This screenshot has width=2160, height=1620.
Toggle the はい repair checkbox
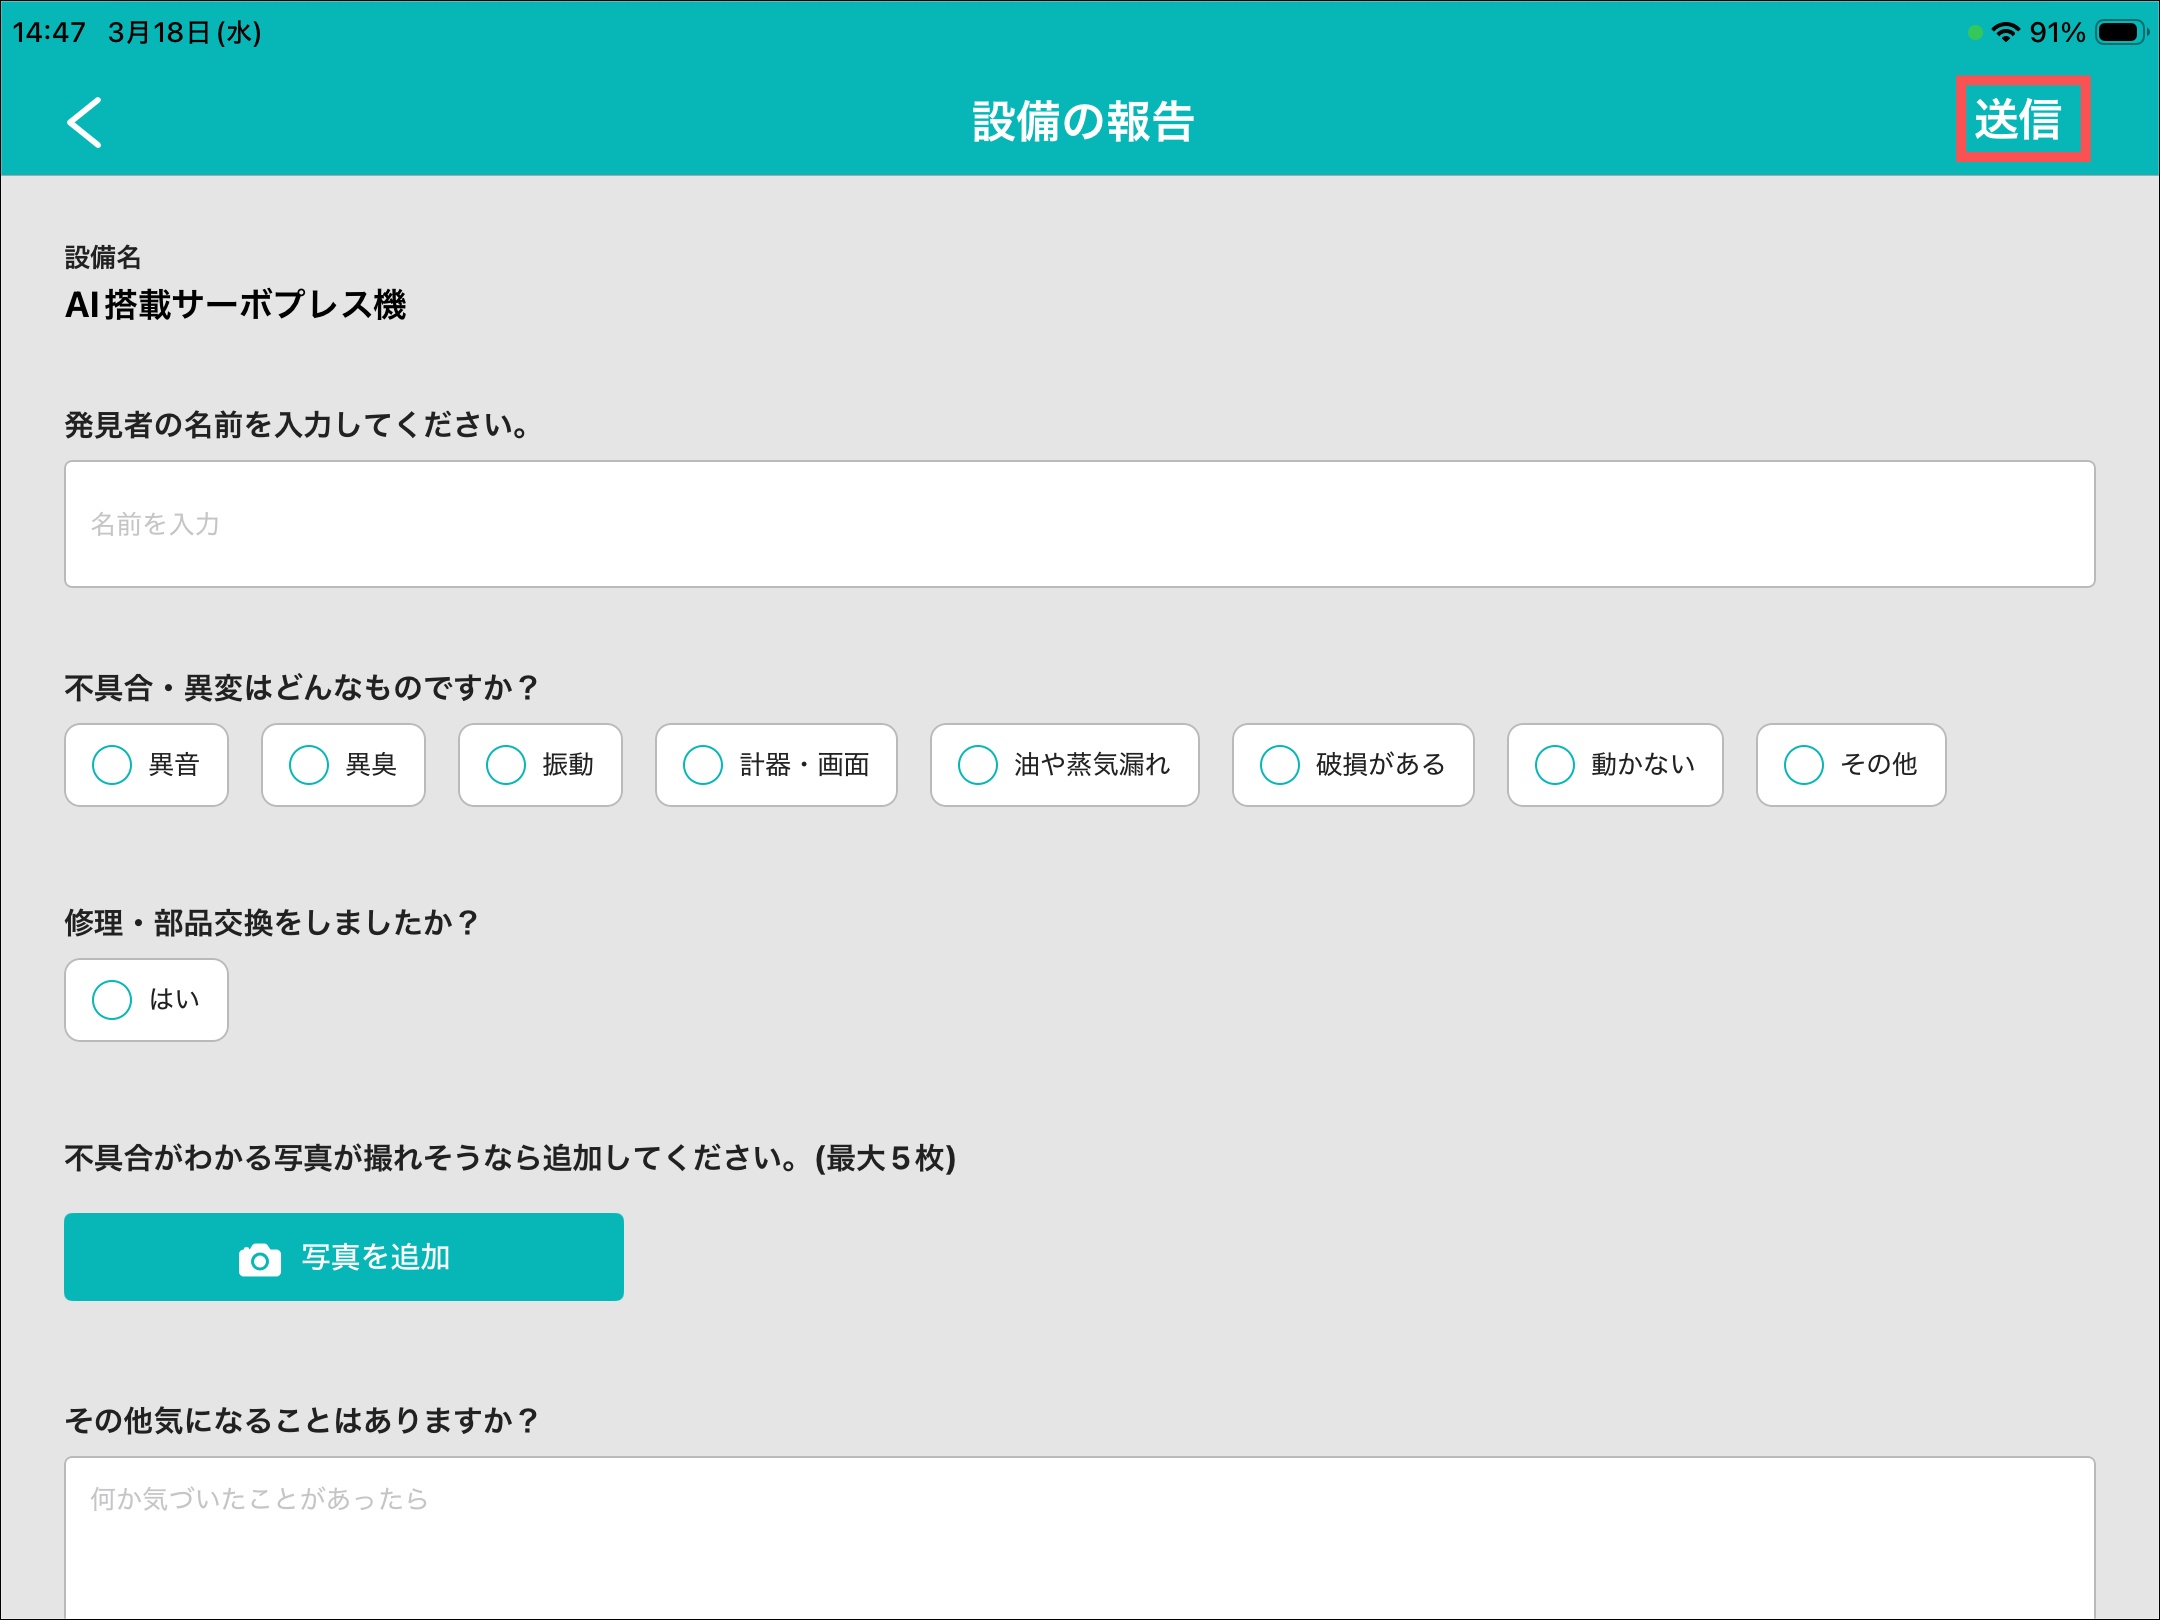click(147, 1000)
